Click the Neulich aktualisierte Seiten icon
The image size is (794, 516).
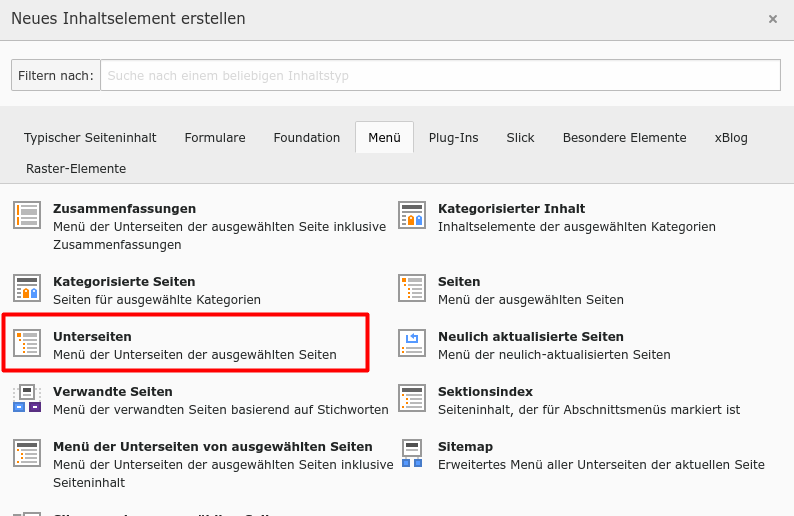[x=412, y=343]
